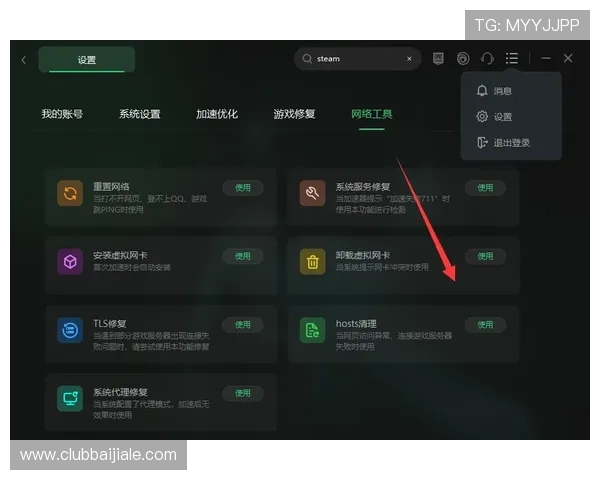Click the search magnifier icon
The width and height of the screenshot is (600, 480).
[x=307, y=59]
